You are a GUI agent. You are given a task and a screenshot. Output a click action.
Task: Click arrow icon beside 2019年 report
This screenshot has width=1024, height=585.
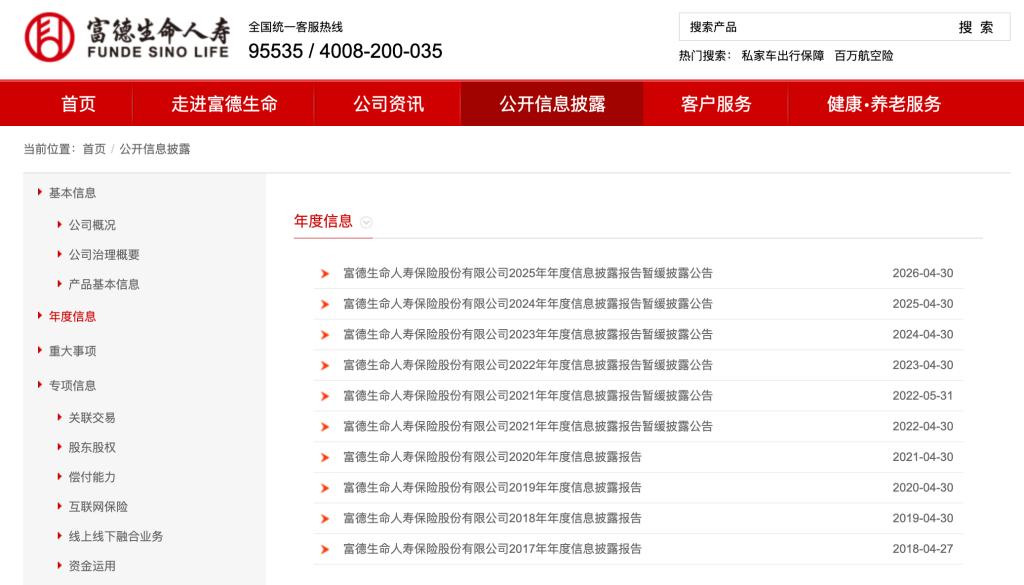pos(325,488)
